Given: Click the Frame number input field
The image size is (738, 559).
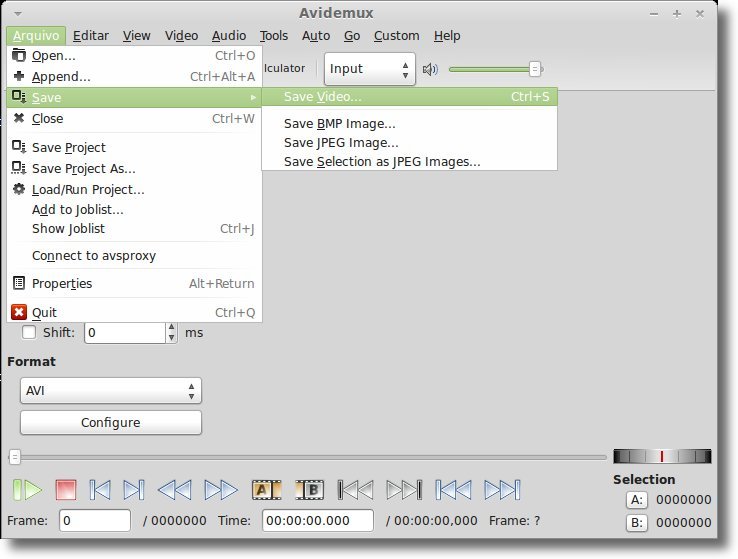Looking at the screenshot, I should pos(95,520).
